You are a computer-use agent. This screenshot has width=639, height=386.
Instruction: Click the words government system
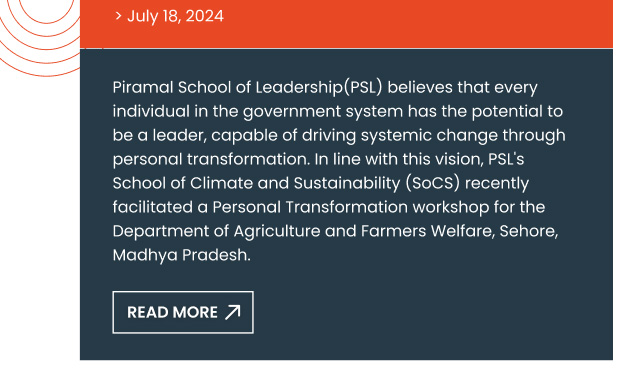[x=323, y=111]
